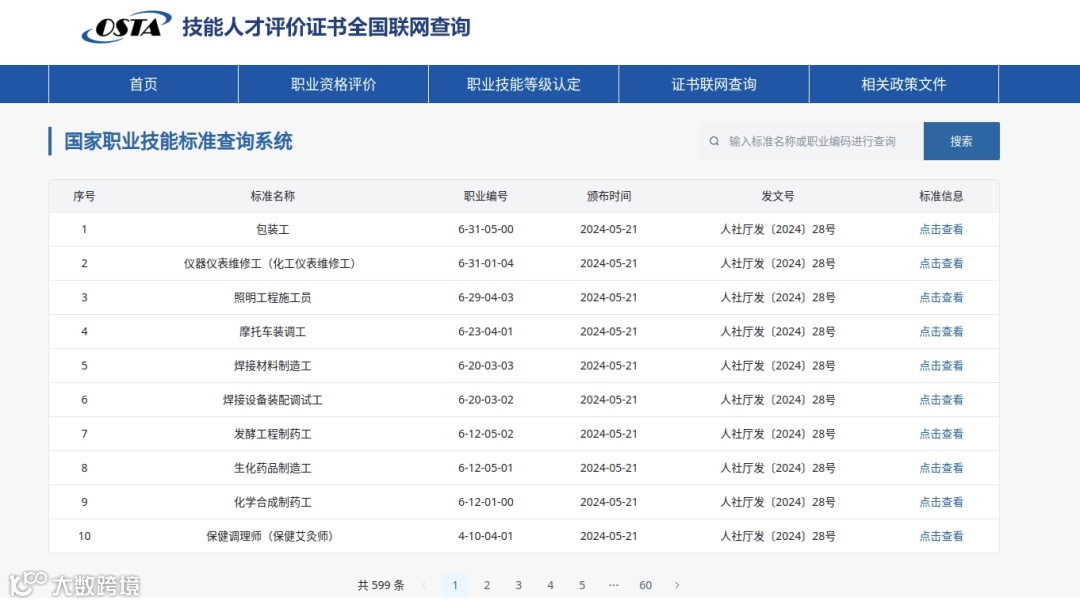Open 相关政策文件 menu
Screen dimensions: 1080x605
coord(904,84)
